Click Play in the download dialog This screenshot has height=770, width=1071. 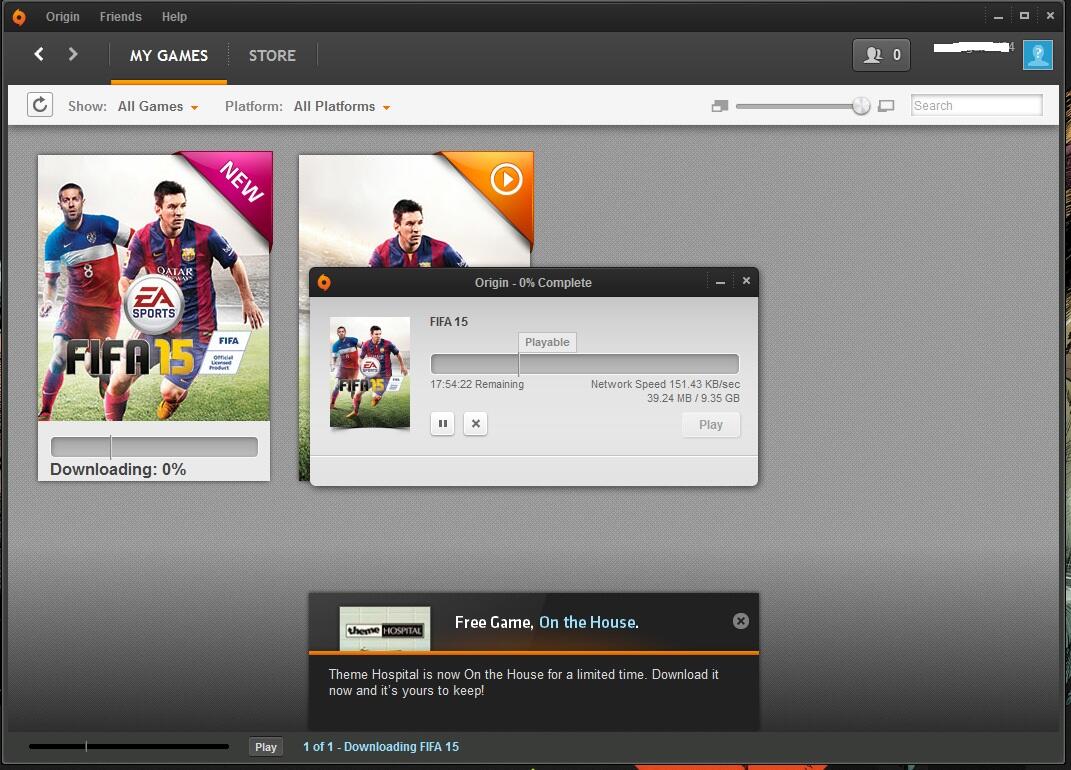[x=710, y=425]
